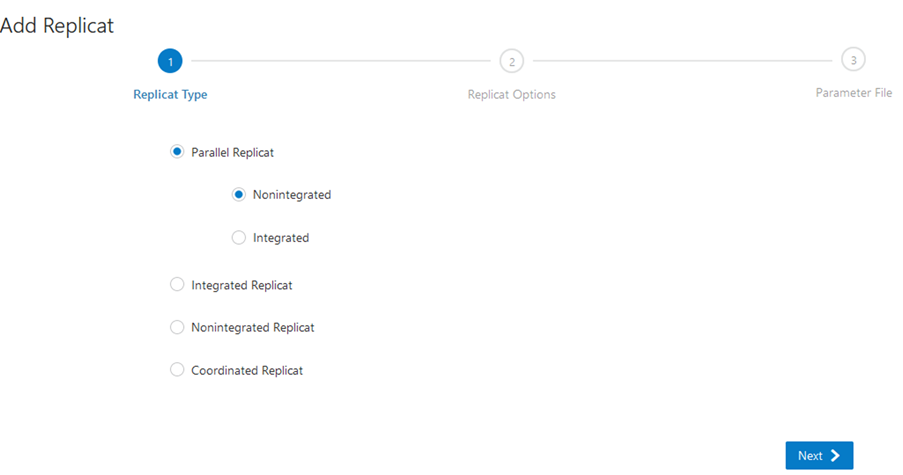Enable the Integrated sub-option radio circle

point(239,238)
